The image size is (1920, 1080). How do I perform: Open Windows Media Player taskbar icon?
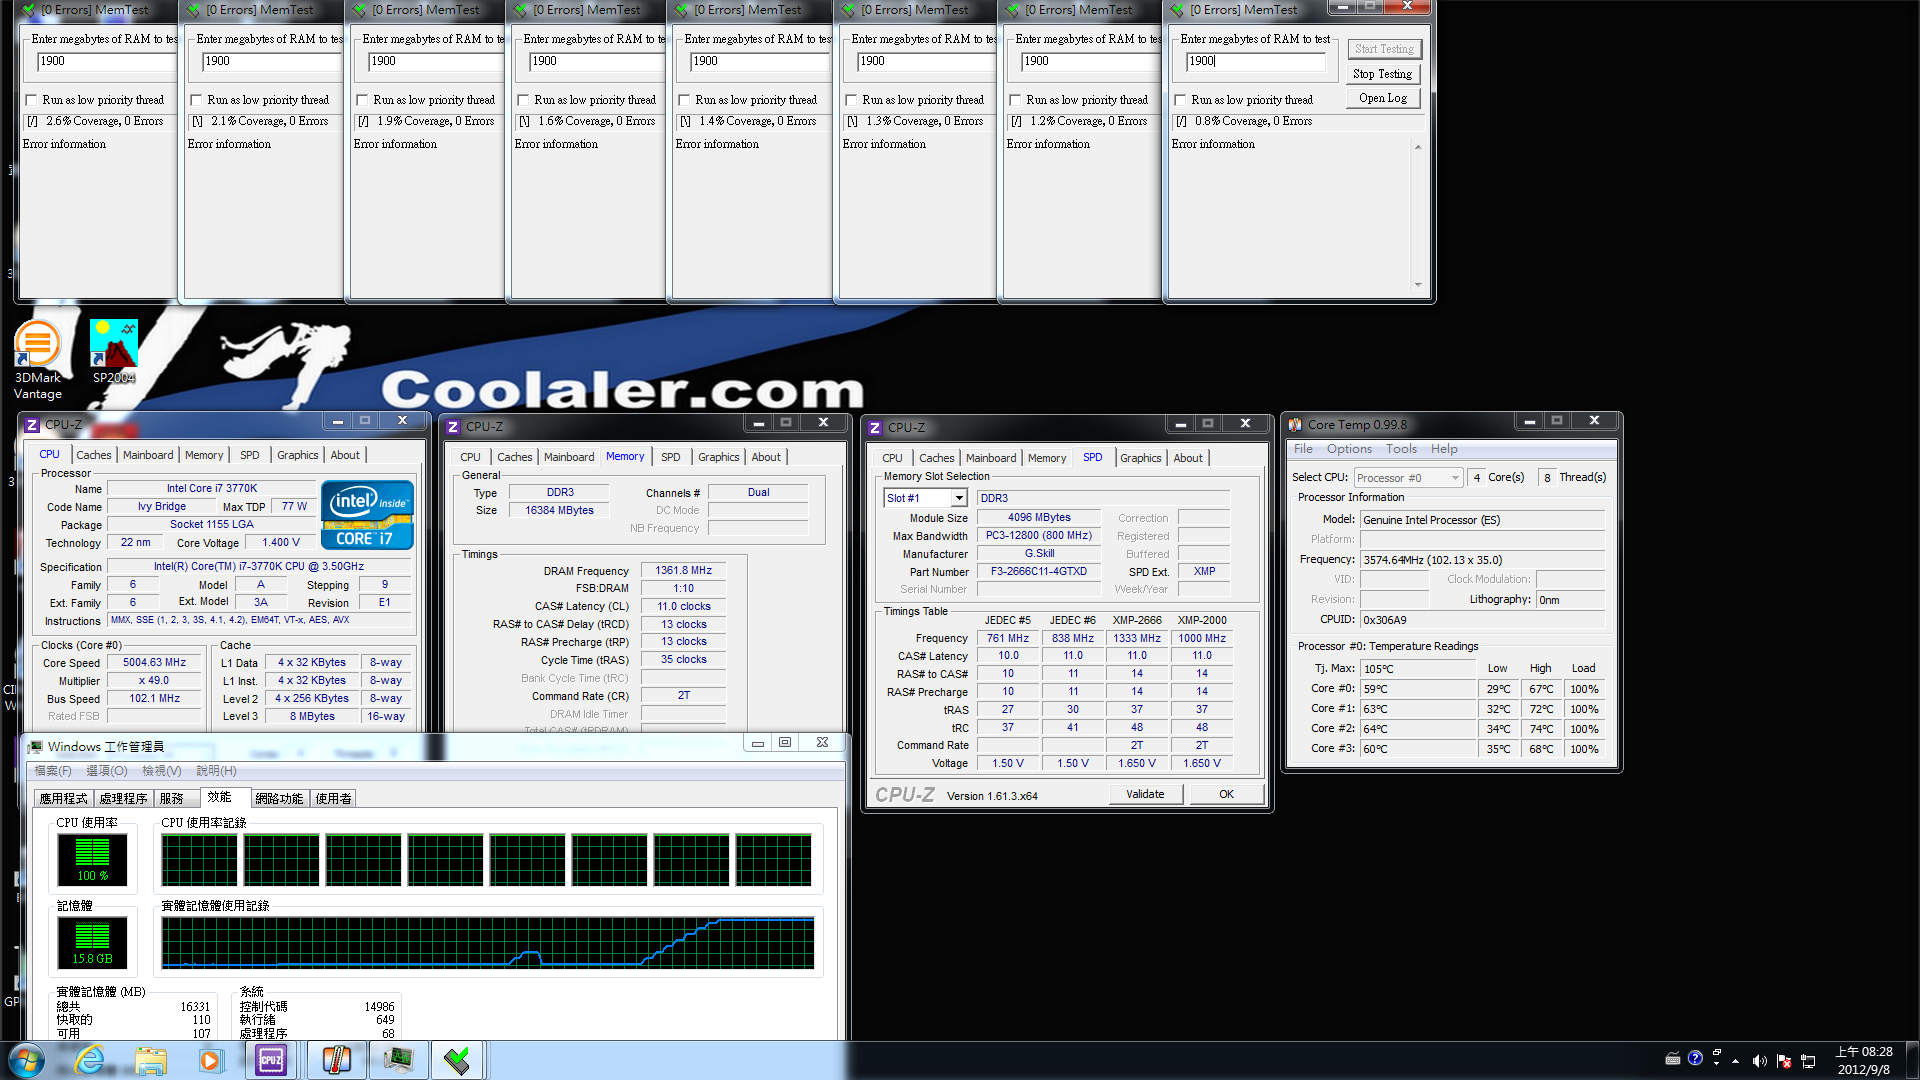pyautogui.click(x=210, y=1060)
